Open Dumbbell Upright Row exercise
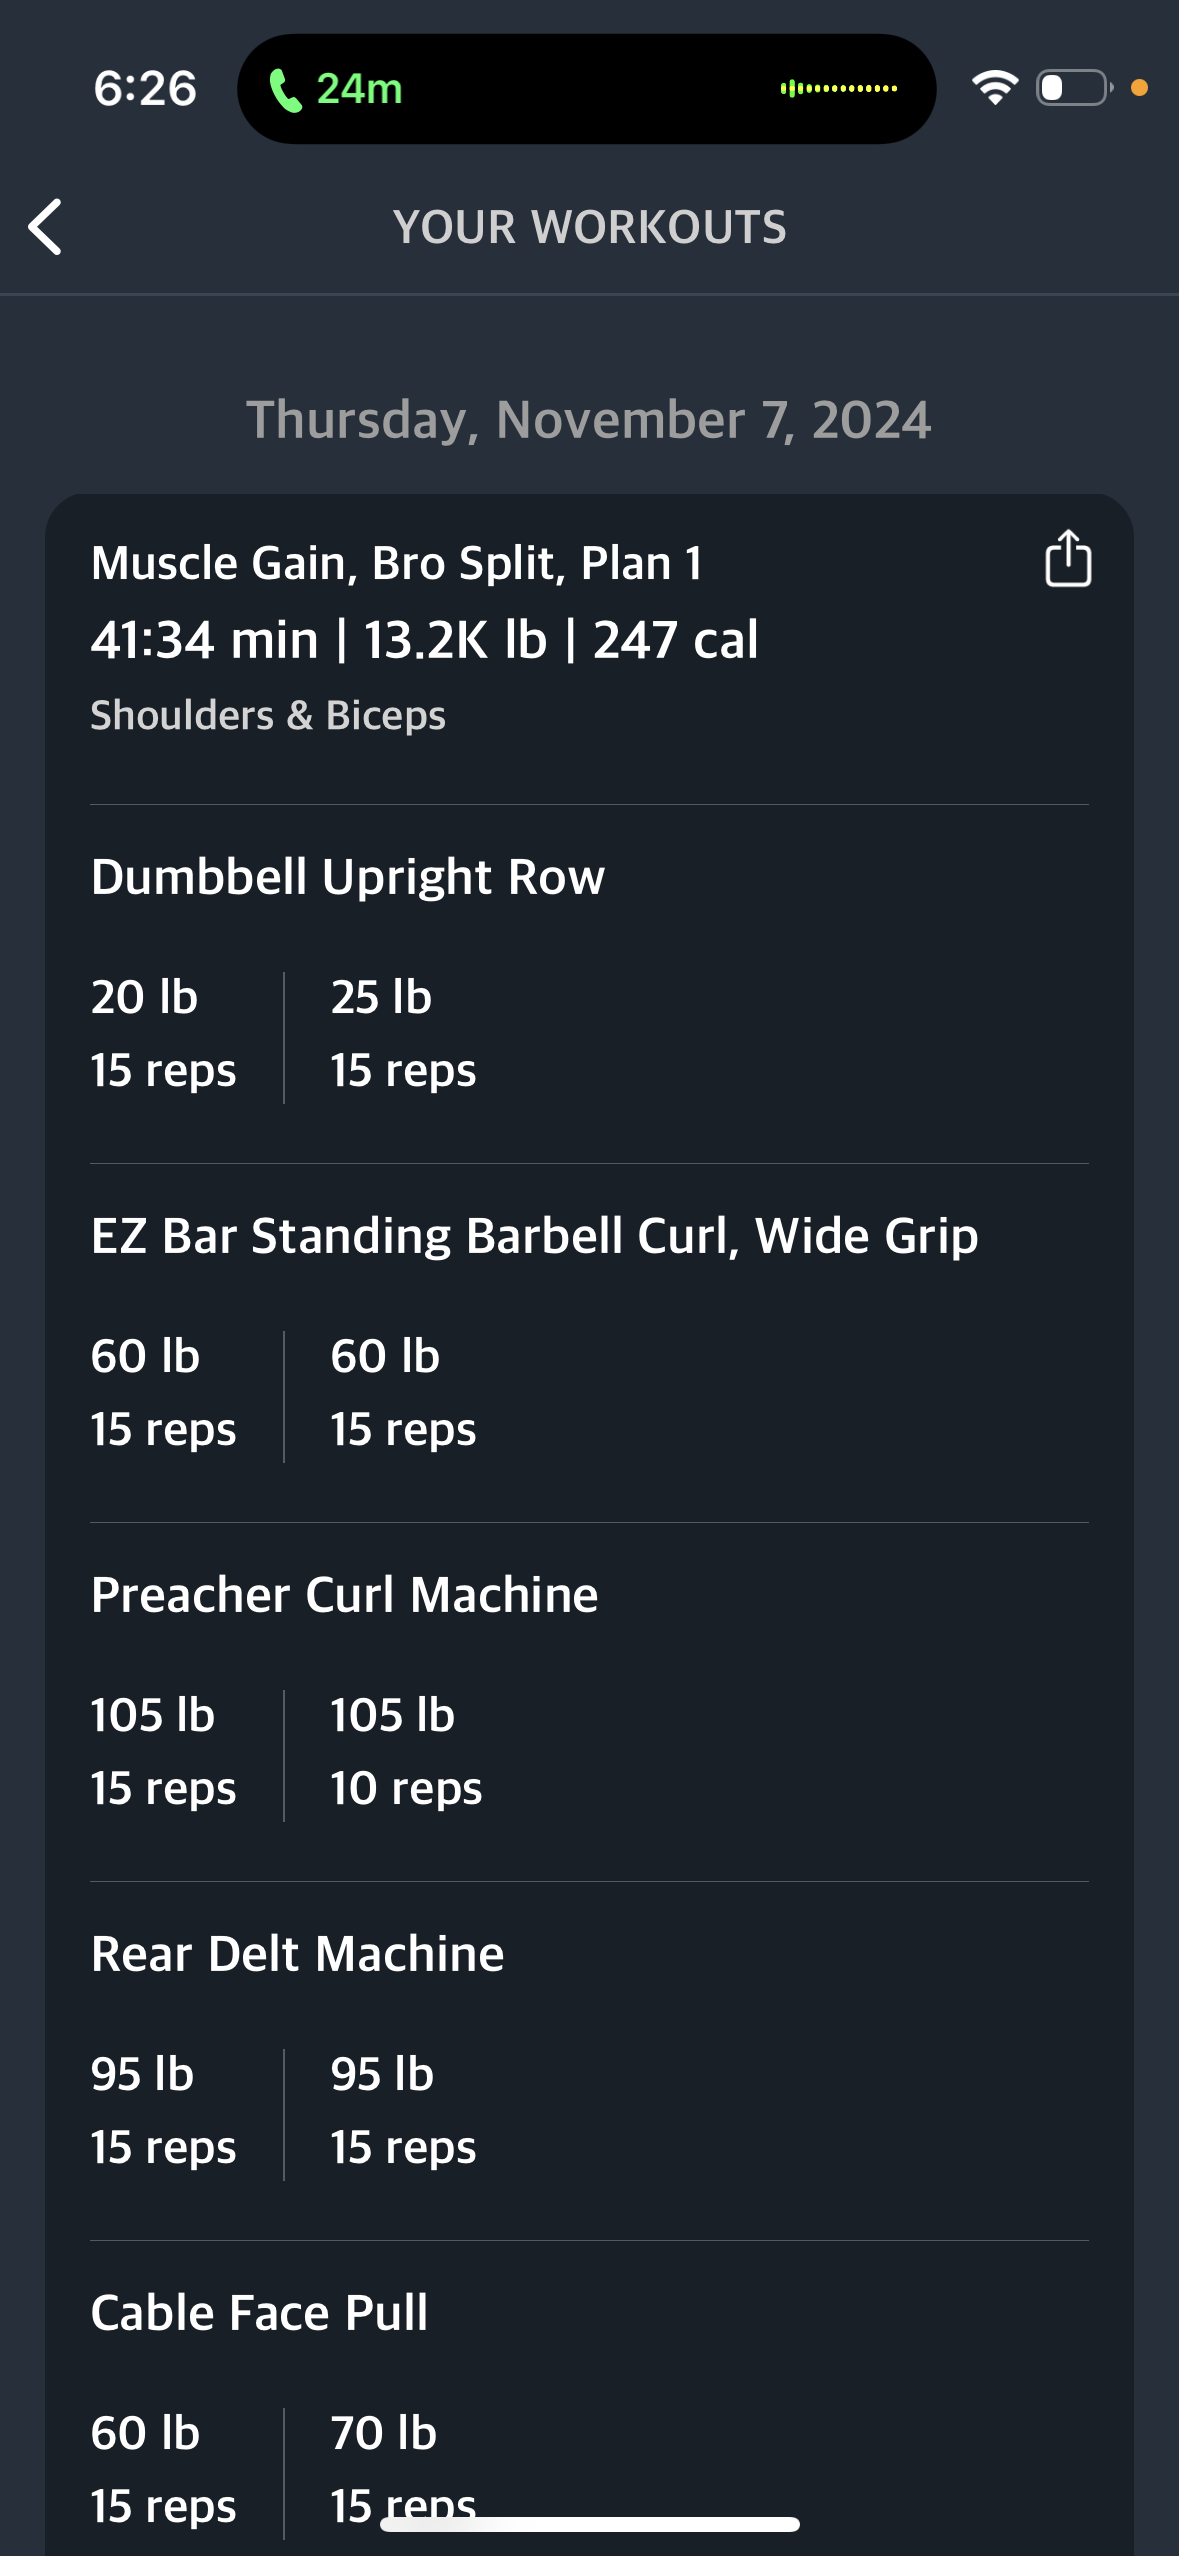The height and width of the screenshot is (2556, 1179). click(347, 877)
